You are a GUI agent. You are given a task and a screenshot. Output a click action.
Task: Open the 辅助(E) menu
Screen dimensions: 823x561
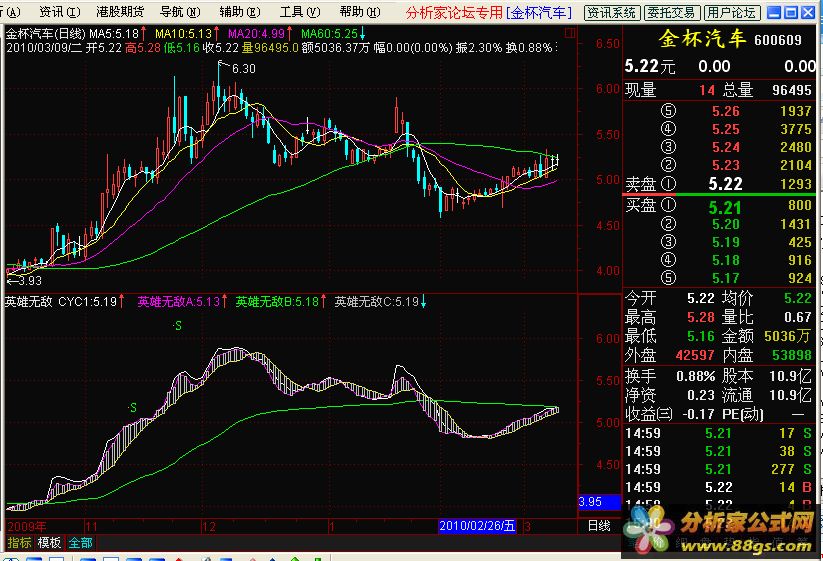pos(240,12)
